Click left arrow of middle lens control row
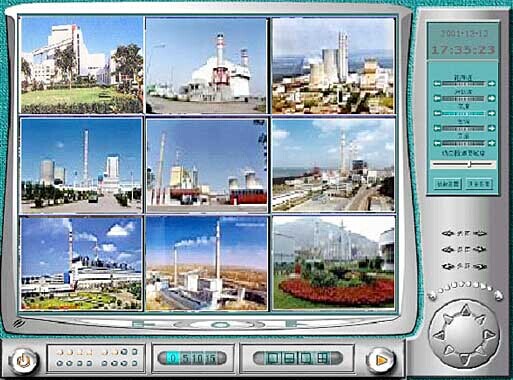 pyautogui.click(x=448, y=250)
